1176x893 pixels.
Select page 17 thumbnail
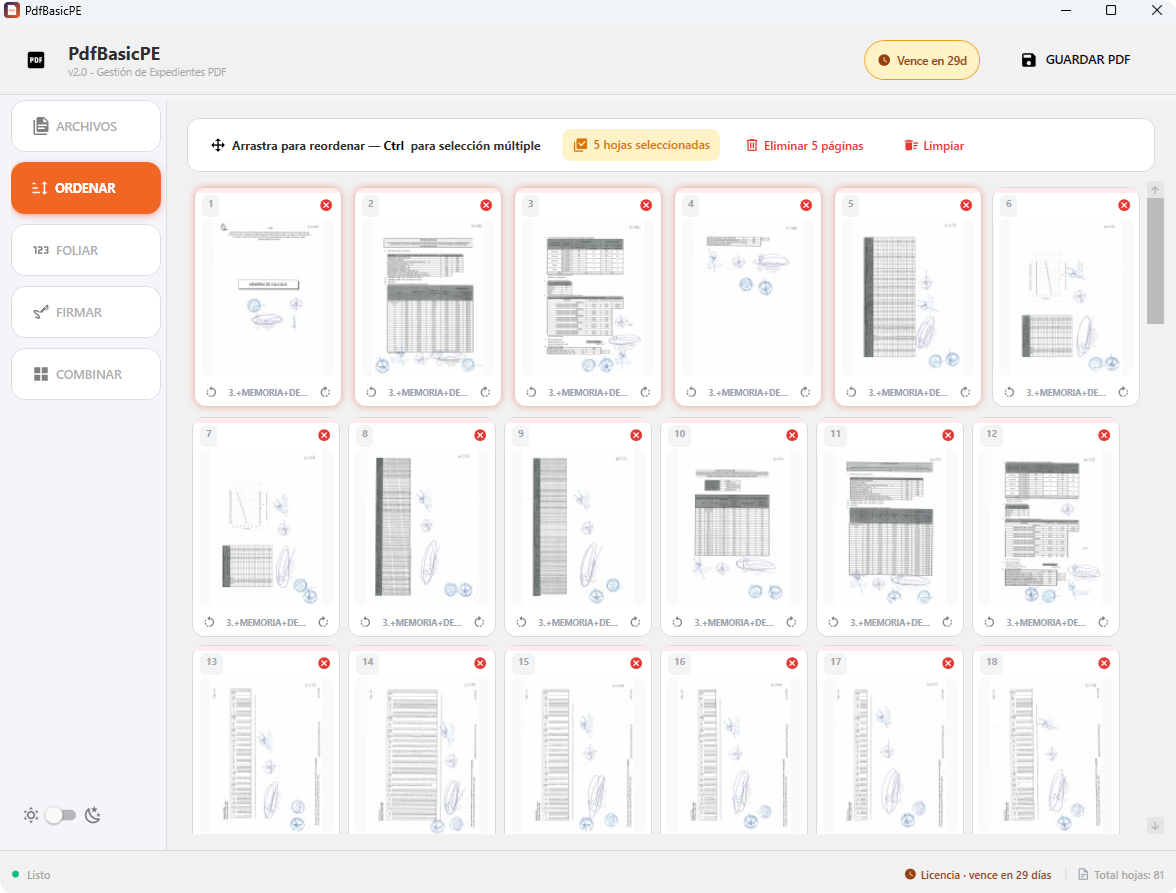click(890, 742)
